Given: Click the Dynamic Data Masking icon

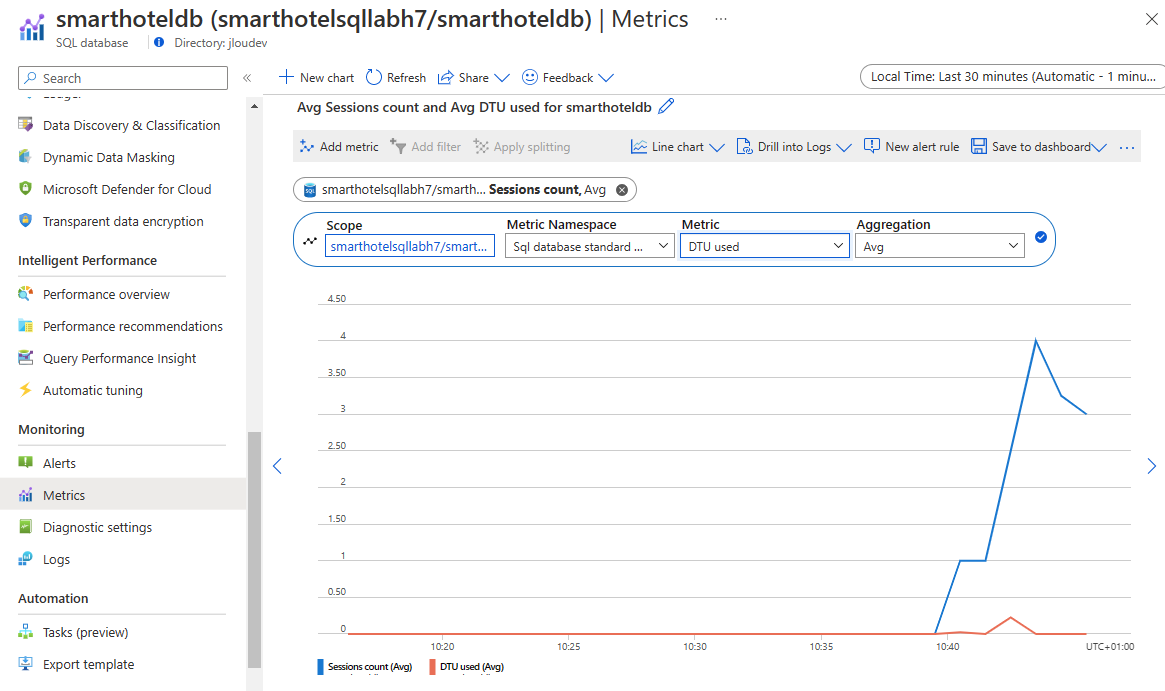Looking at the screenshot, I should point(25,157).
